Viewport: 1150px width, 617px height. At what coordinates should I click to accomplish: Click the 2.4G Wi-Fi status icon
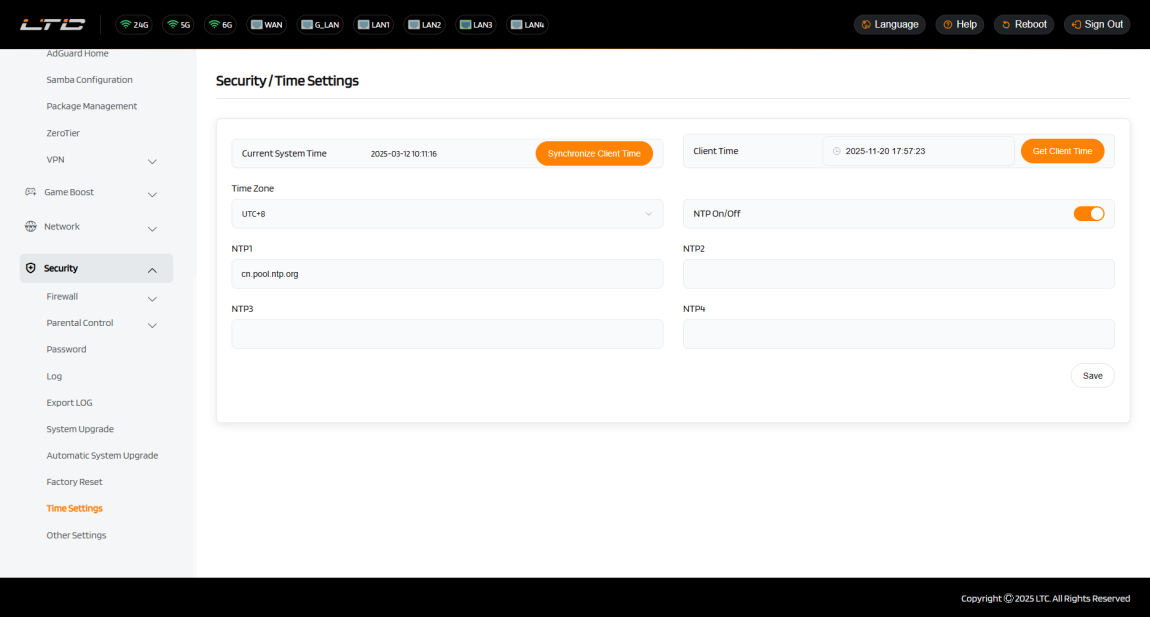(126, 25)
